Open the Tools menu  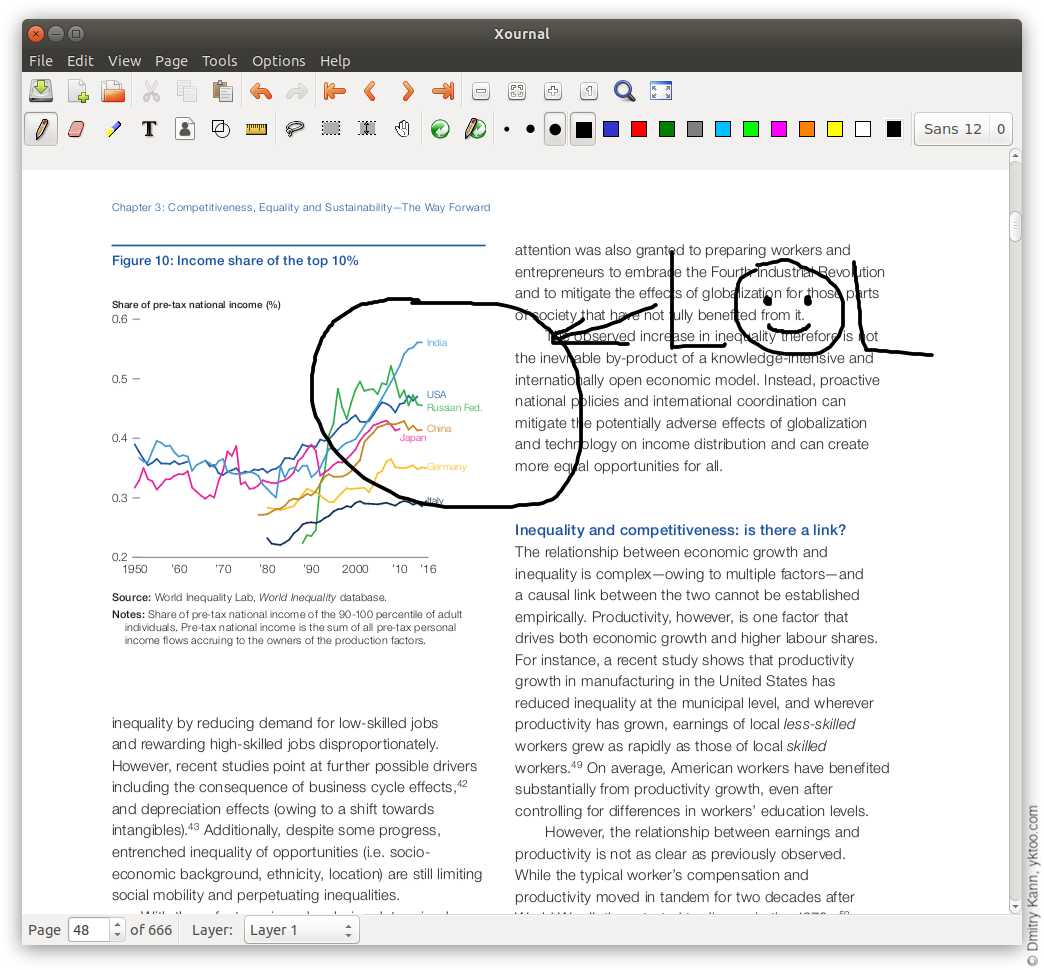(x=219, y=61)
